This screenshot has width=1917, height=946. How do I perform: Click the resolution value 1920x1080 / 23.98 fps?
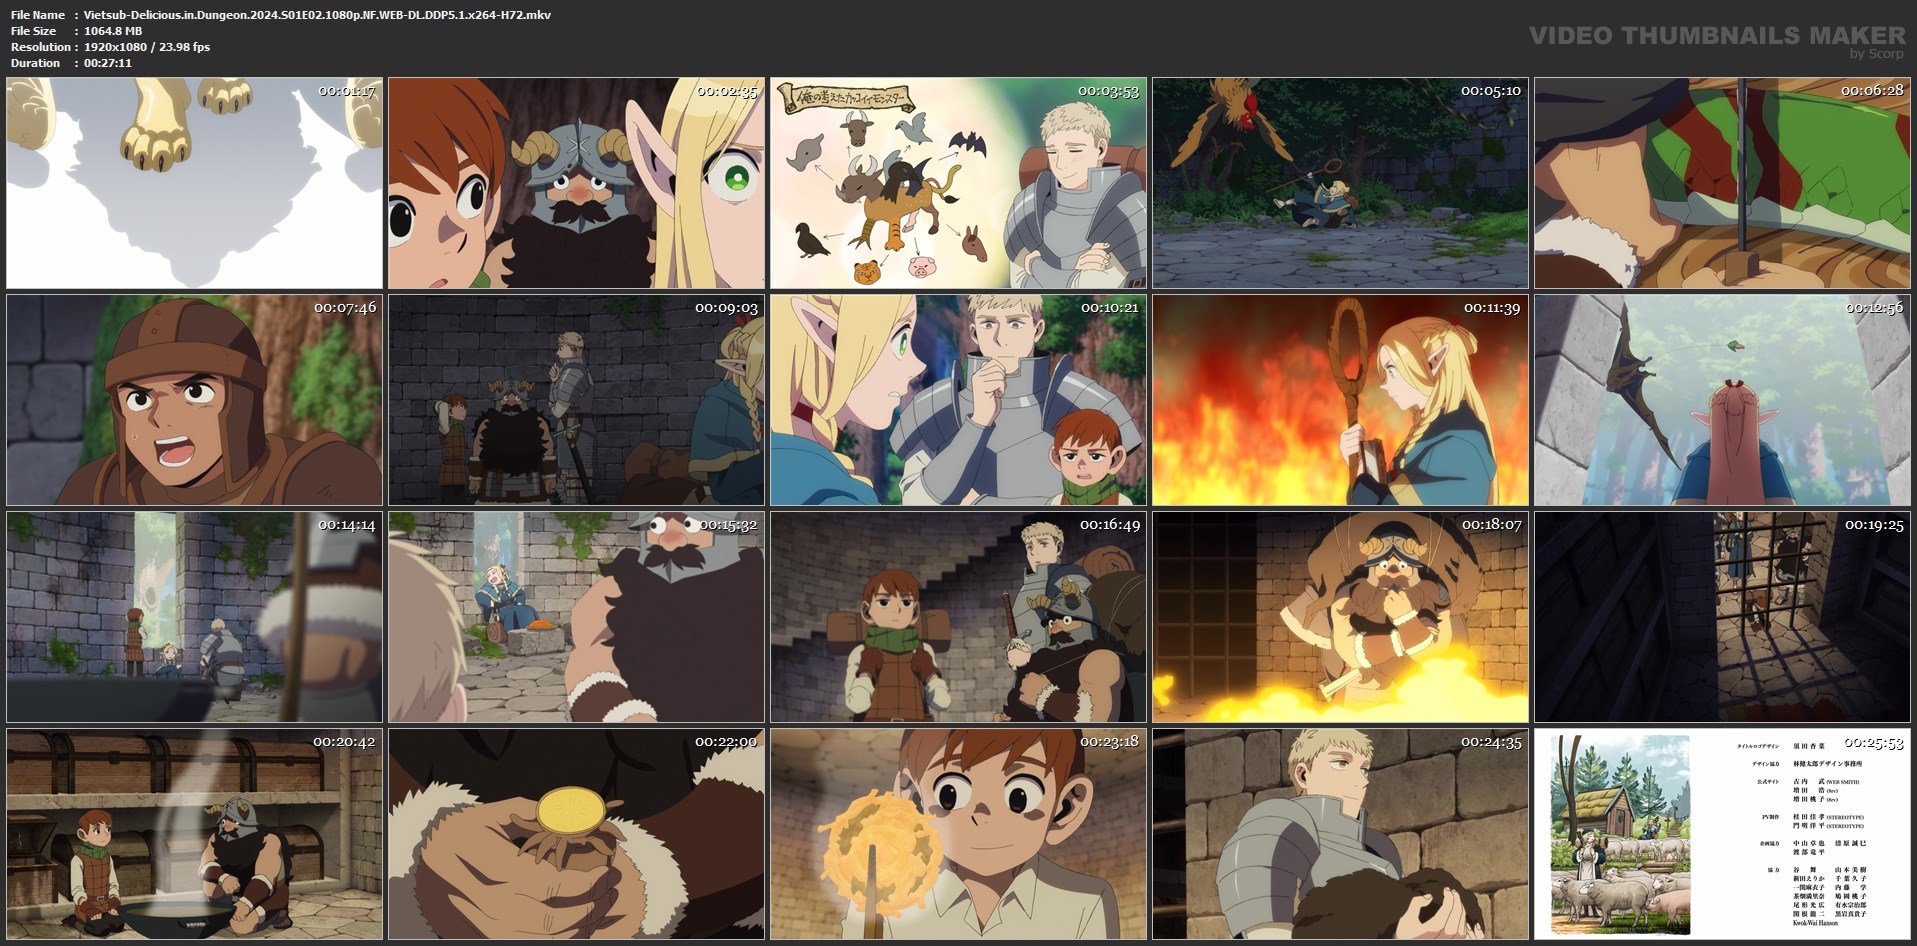pos(147,47)
